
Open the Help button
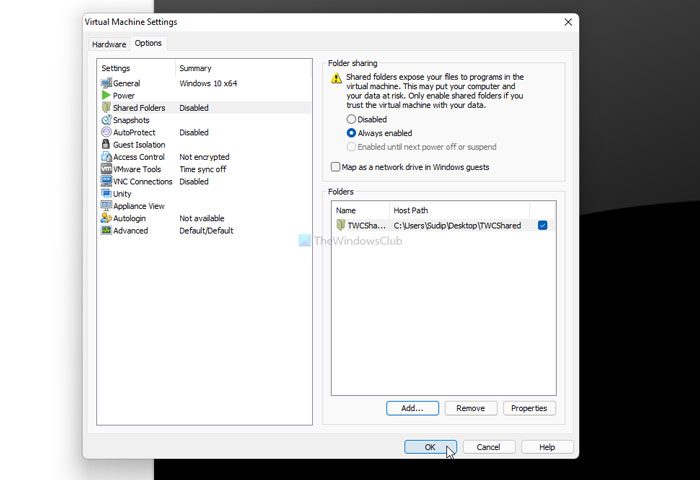547,447
